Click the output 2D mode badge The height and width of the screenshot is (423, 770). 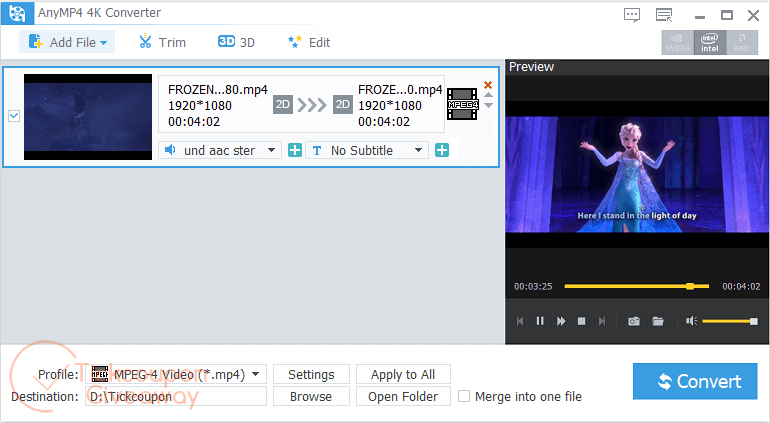pos(343,105)
